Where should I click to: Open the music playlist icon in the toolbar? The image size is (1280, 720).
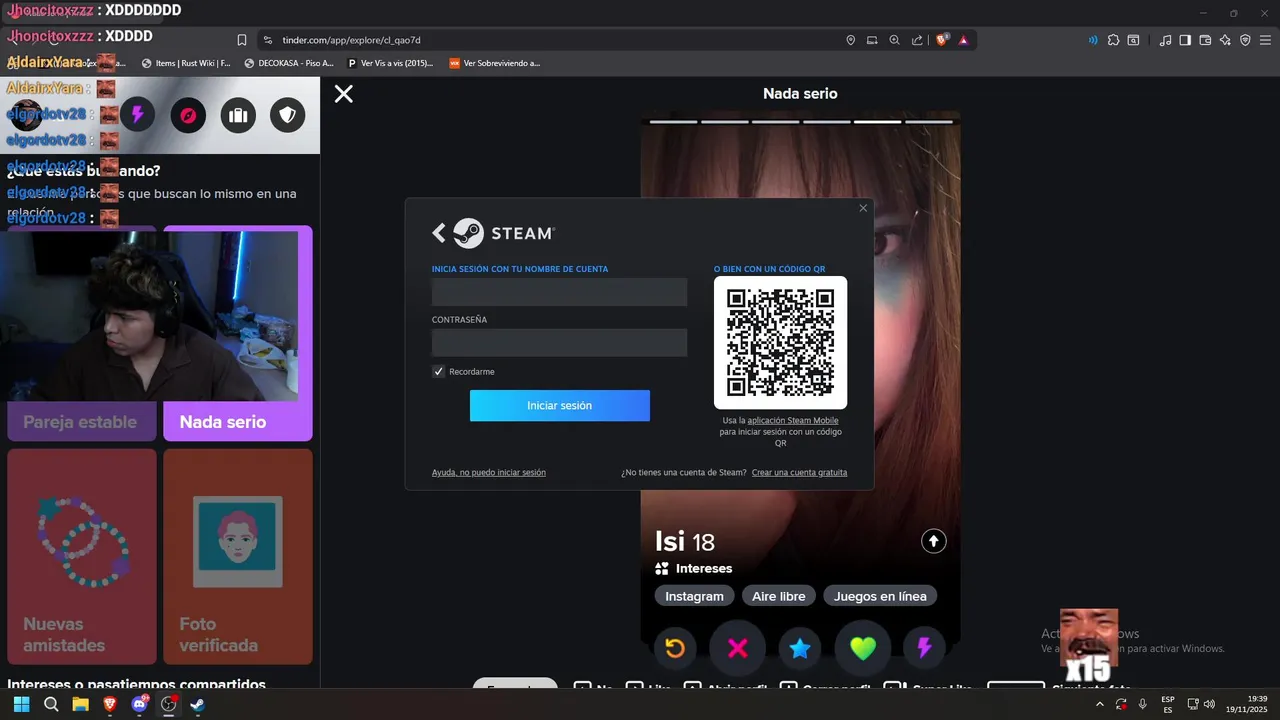1165,40
